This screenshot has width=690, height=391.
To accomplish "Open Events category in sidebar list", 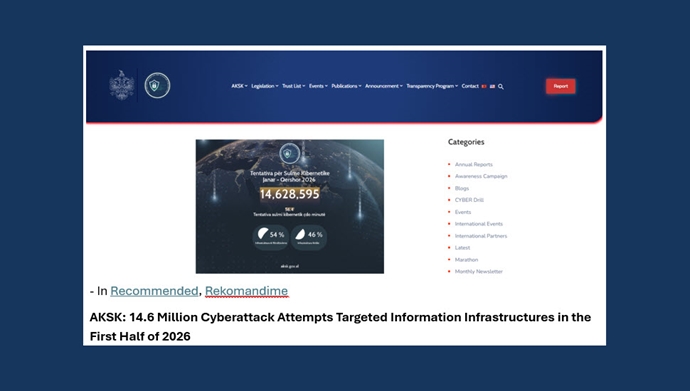I will 463,212.
